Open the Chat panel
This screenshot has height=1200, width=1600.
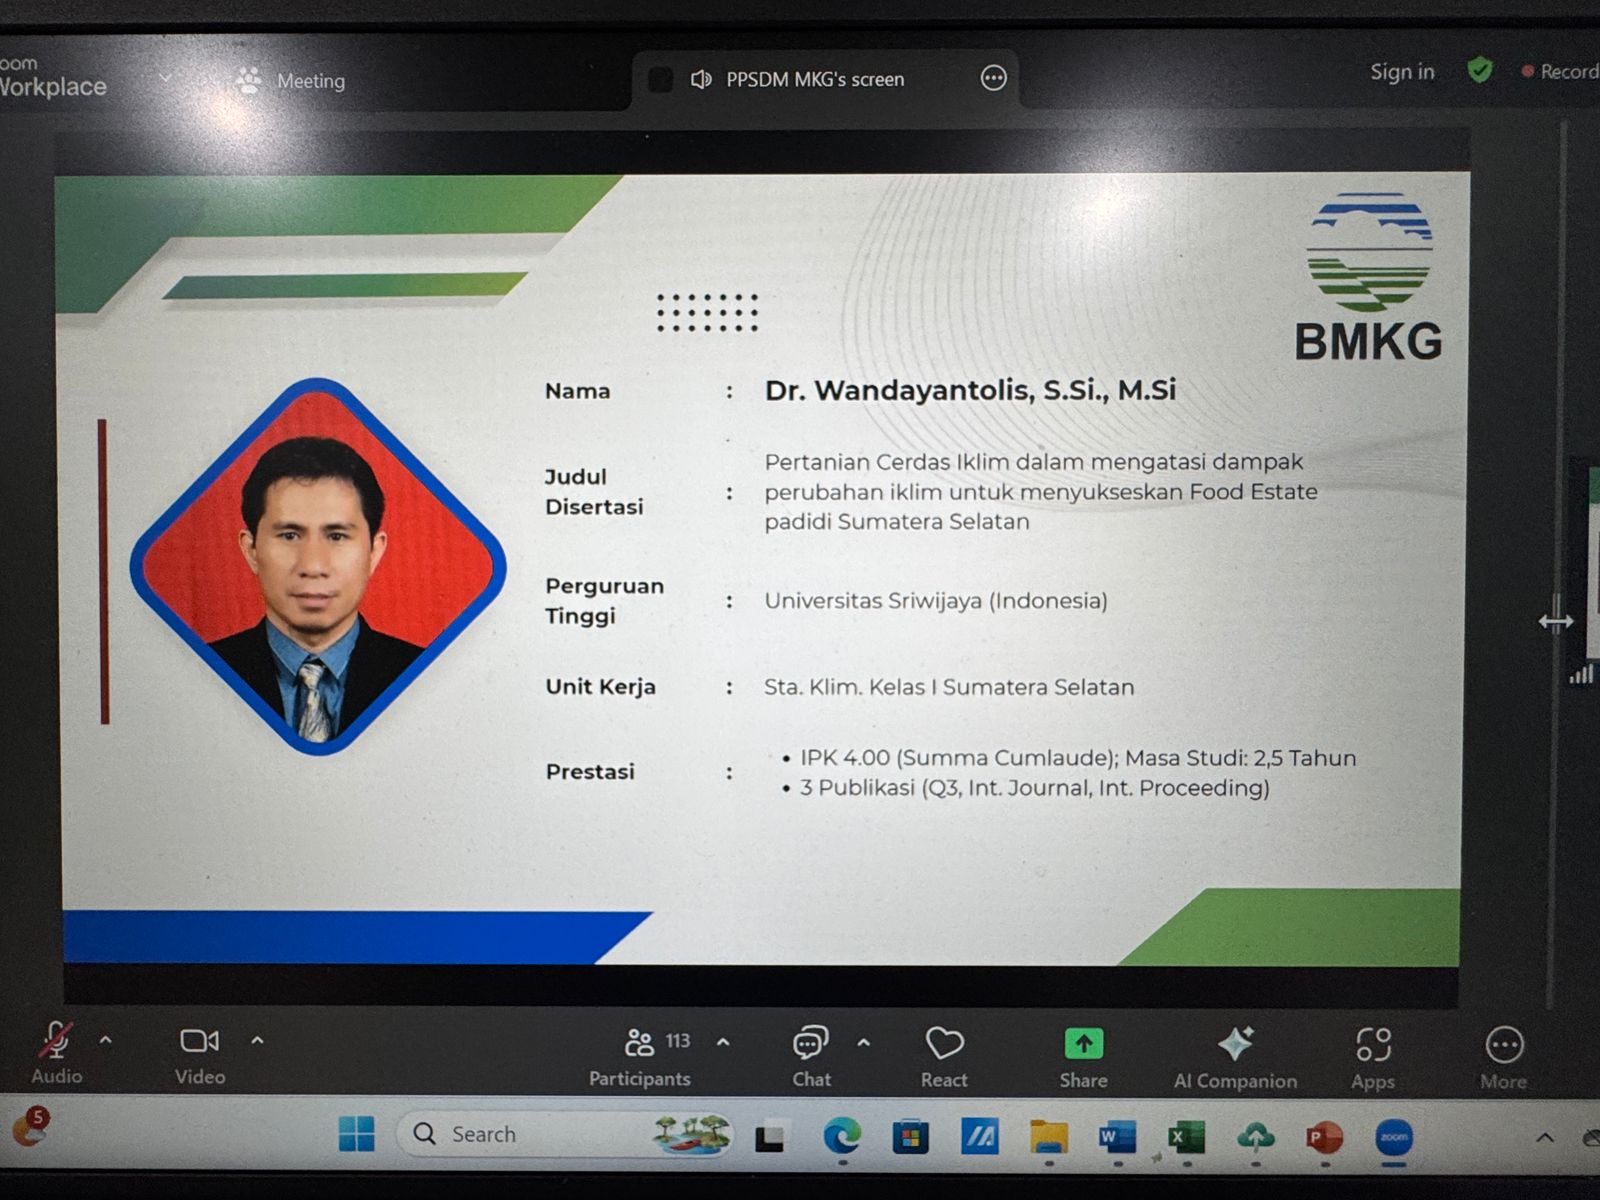[x=811, y=1057]
